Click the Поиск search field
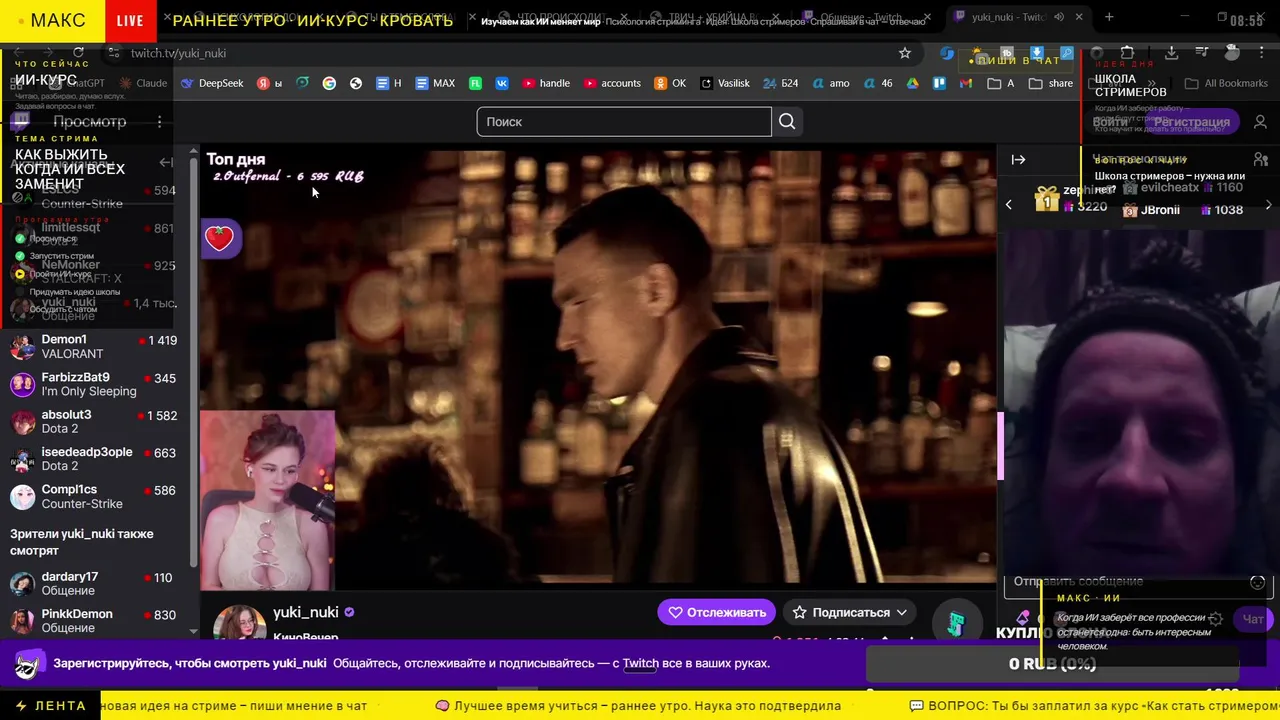1280x720 pixels. [x=624, y=122]
